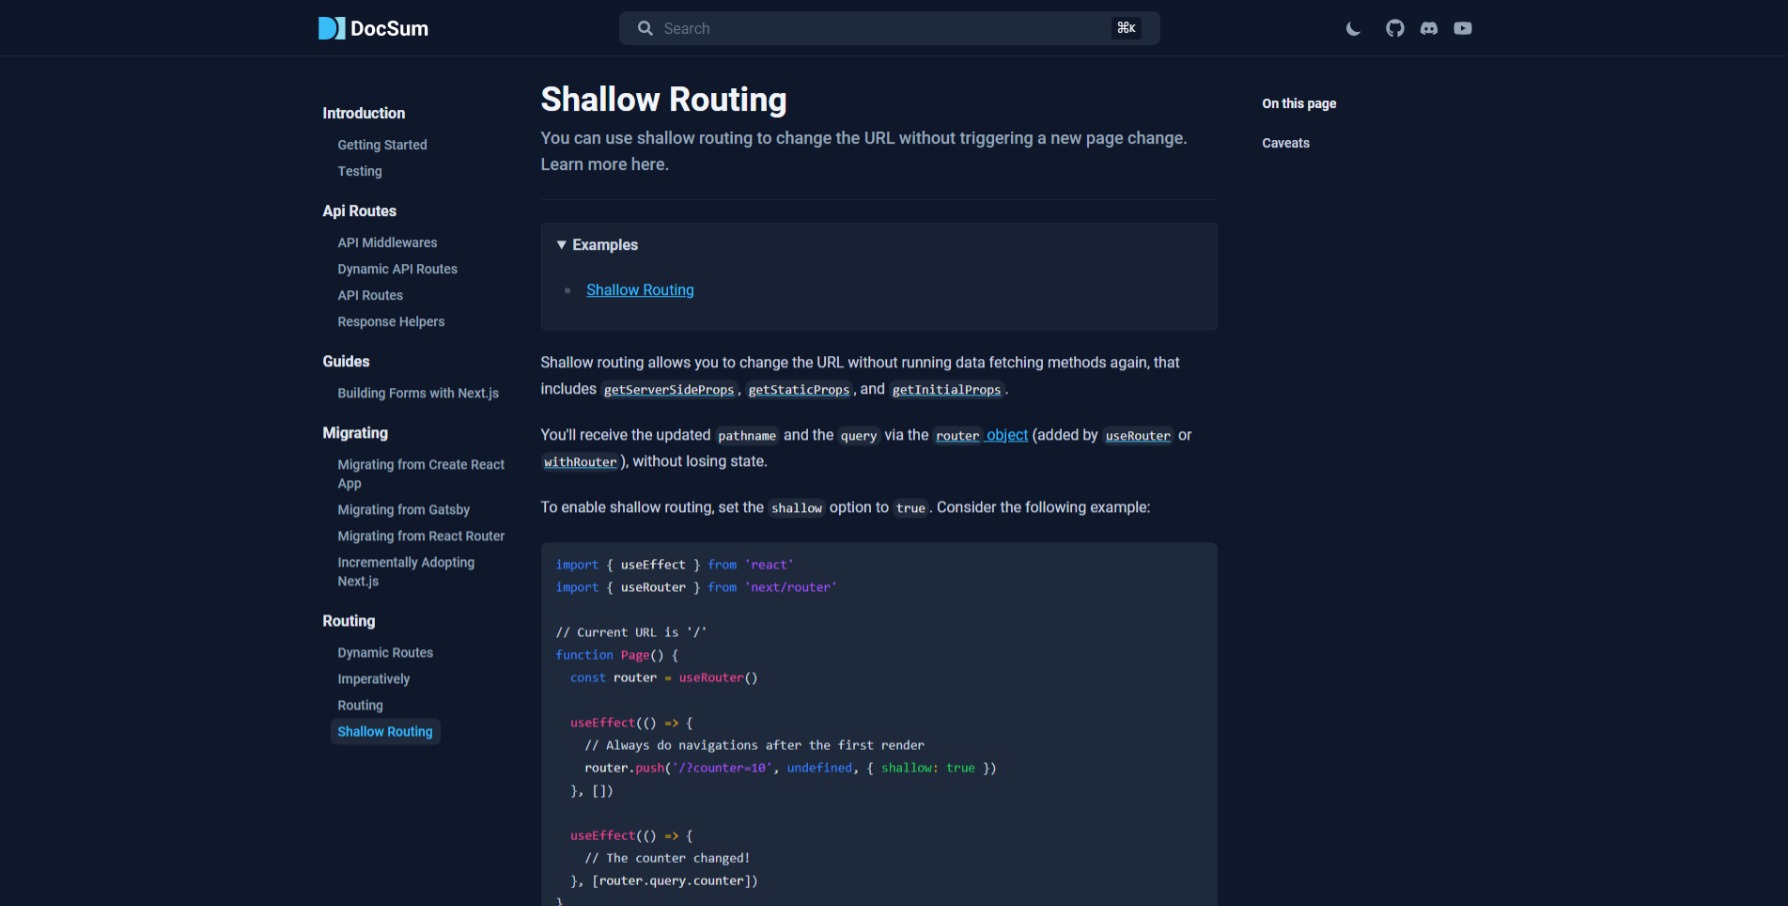Open Building Forms with Next.js
Viewport: 1788px width, 906px height.
[418, 393]
